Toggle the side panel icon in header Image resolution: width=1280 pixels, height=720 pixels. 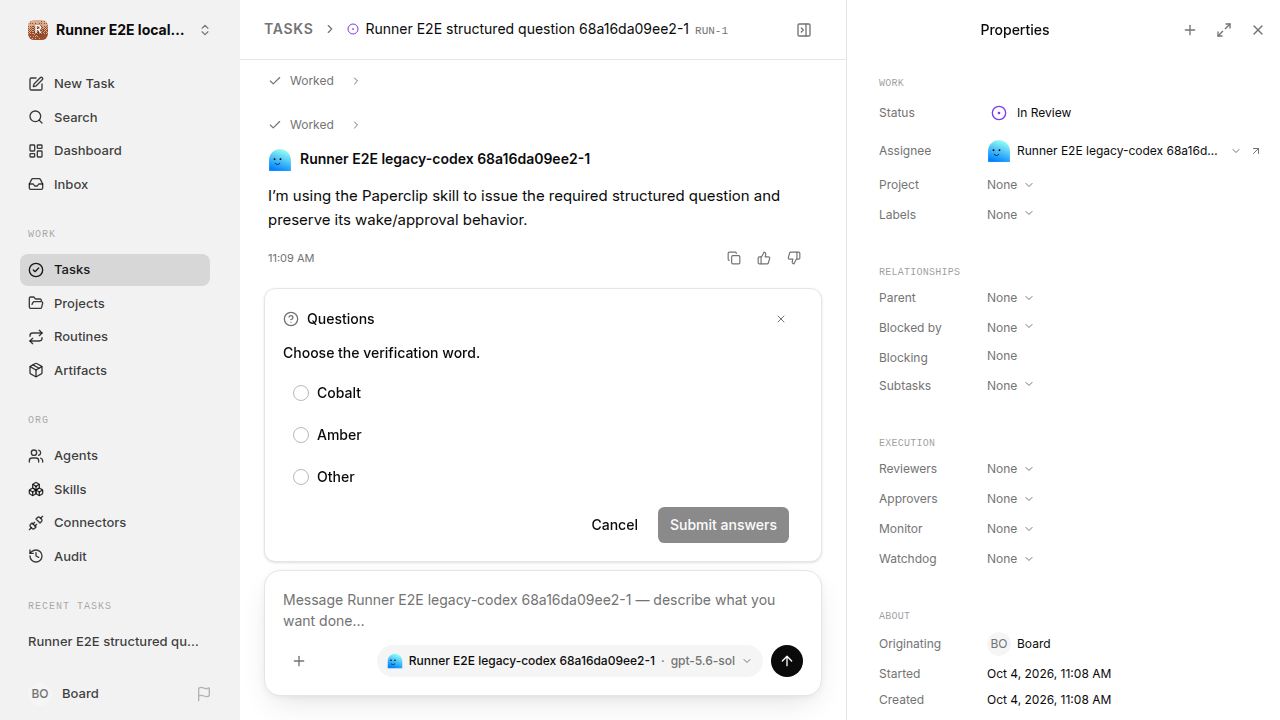[804, 30]
